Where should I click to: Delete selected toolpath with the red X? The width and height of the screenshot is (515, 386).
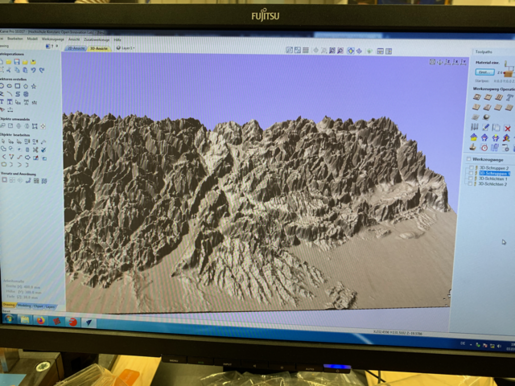[507, 128]
